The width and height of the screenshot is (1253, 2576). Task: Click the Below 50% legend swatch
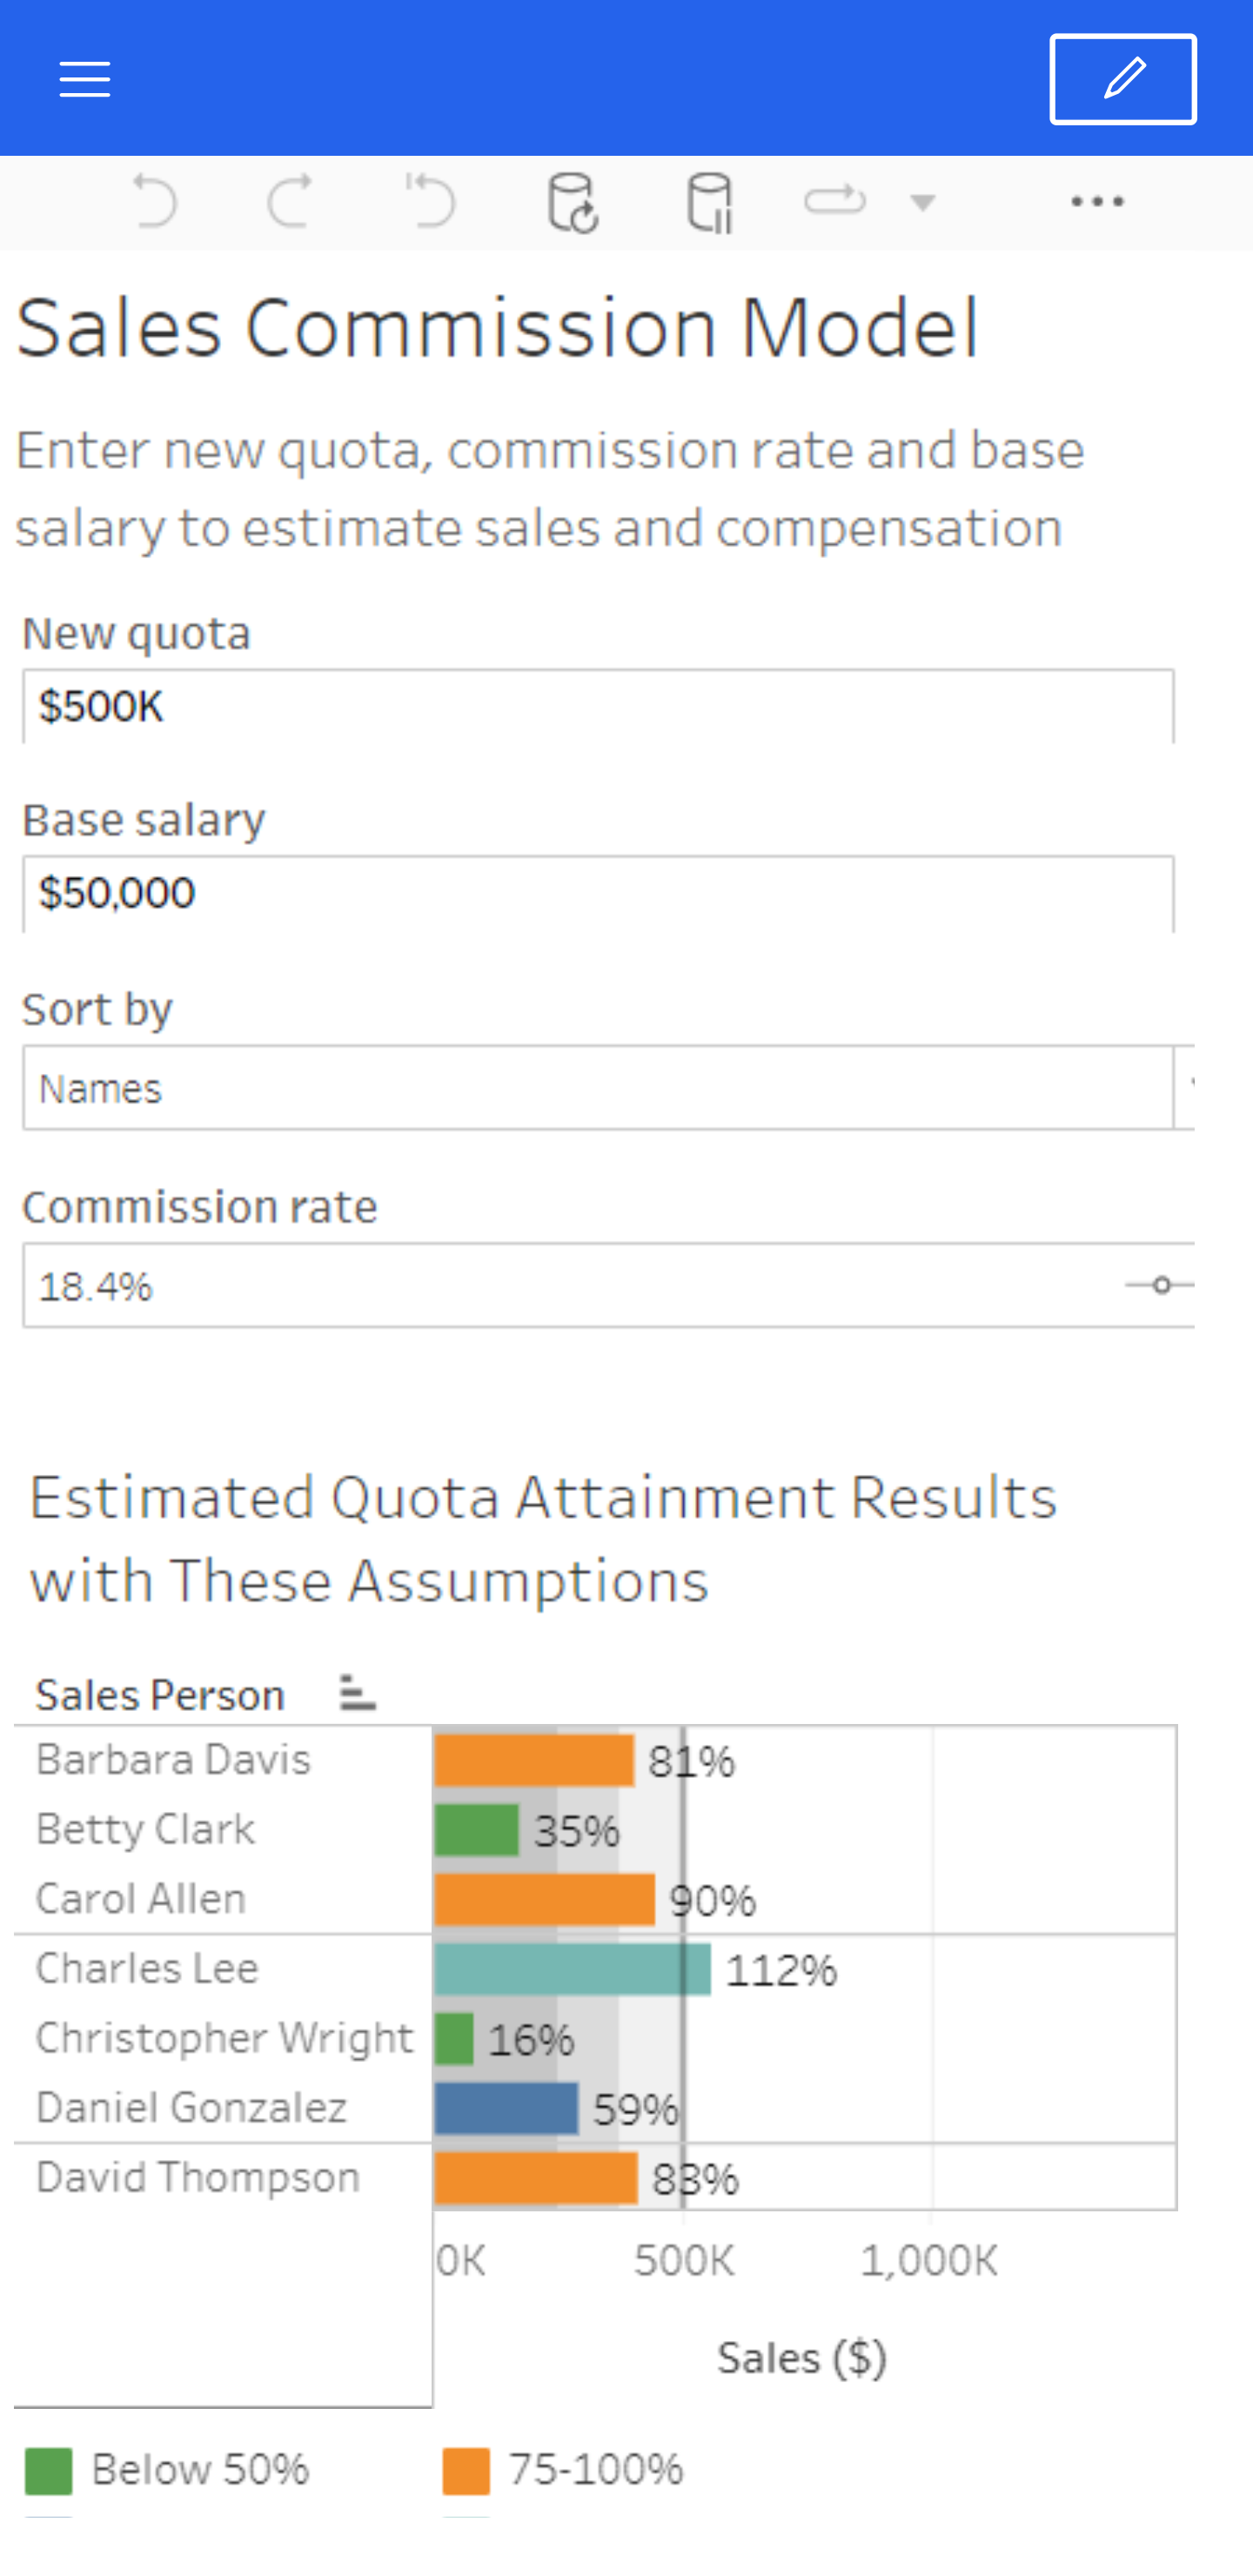click(x=48, y=2471)
